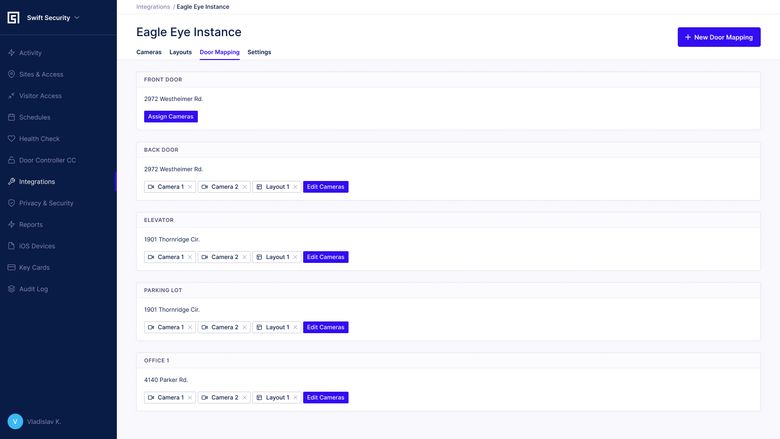Go to Integrations breadcrumb link
Viewport: 780px width, 439px height.
(153, 7)
